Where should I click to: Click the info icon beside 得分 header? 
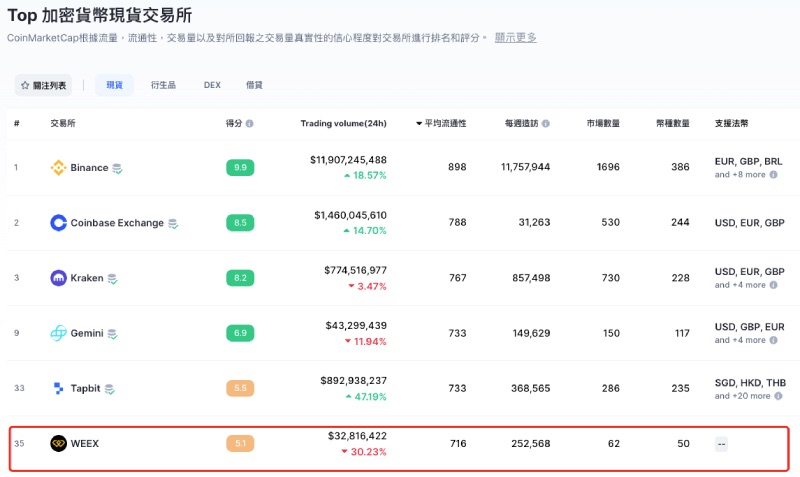point(249,124)
